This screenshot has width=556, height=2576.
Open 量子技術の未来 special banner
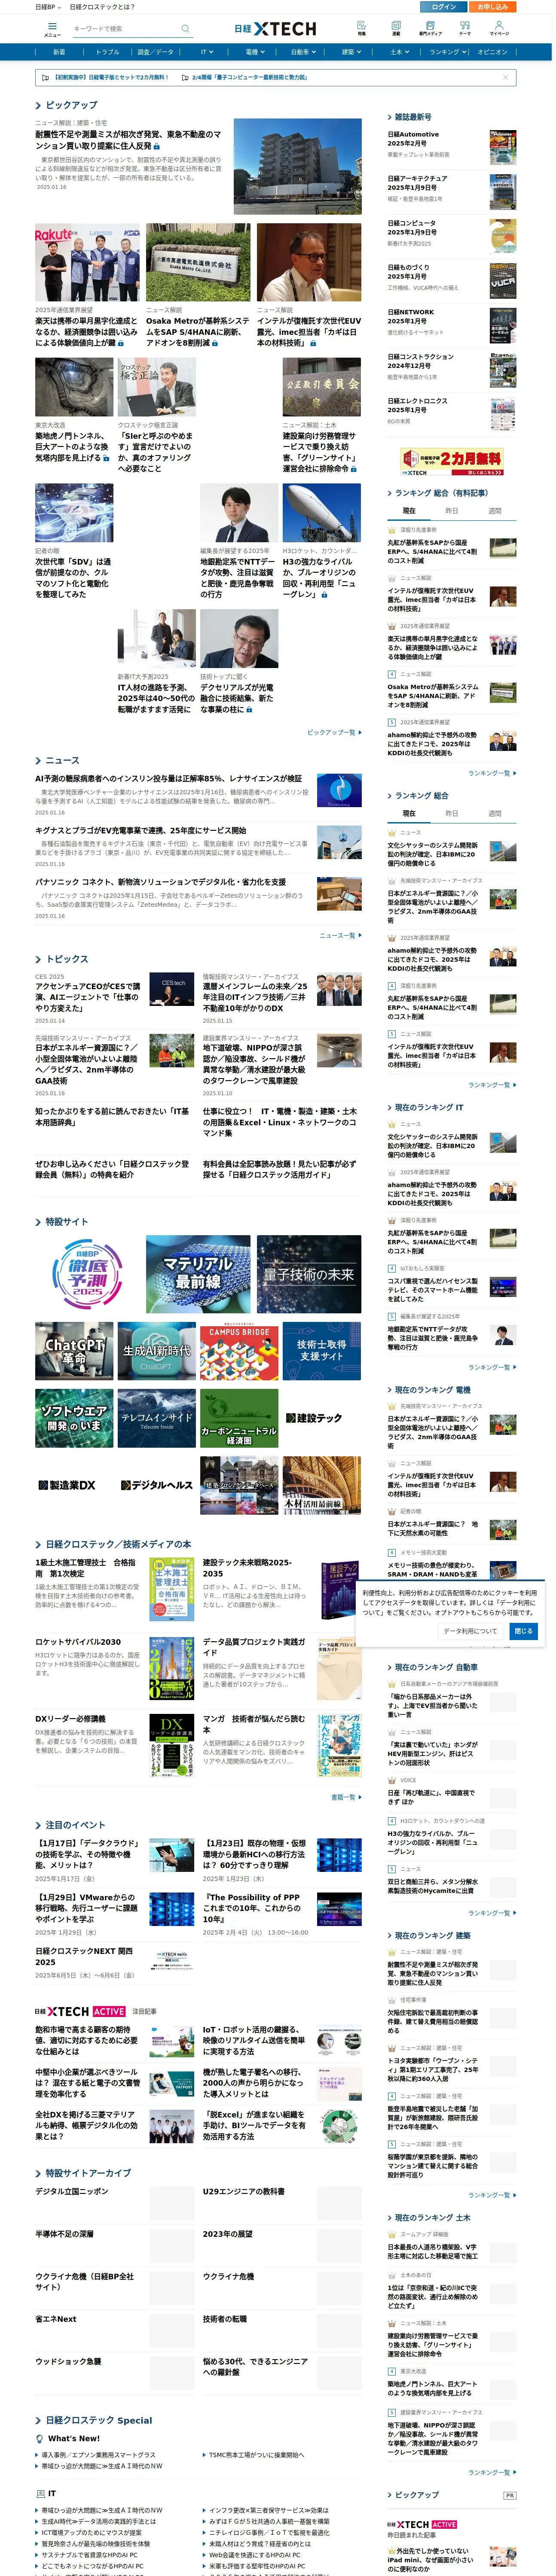pyautogui.click(x=309, y=1274)
